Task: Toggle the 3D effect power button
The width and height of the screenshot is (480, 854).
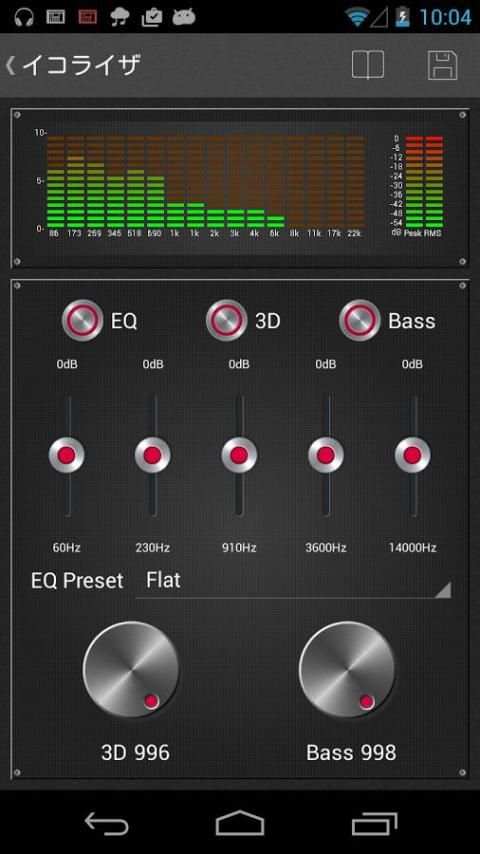Action: coord(227,320)
